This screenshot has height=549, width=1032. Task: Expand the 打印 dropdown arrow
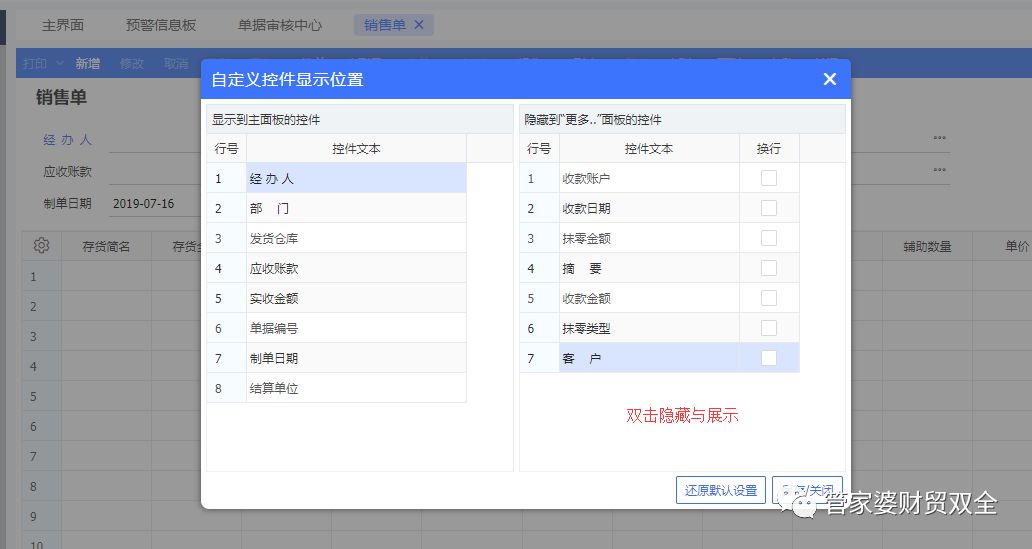pyautogui.click(x=60, y=64)
